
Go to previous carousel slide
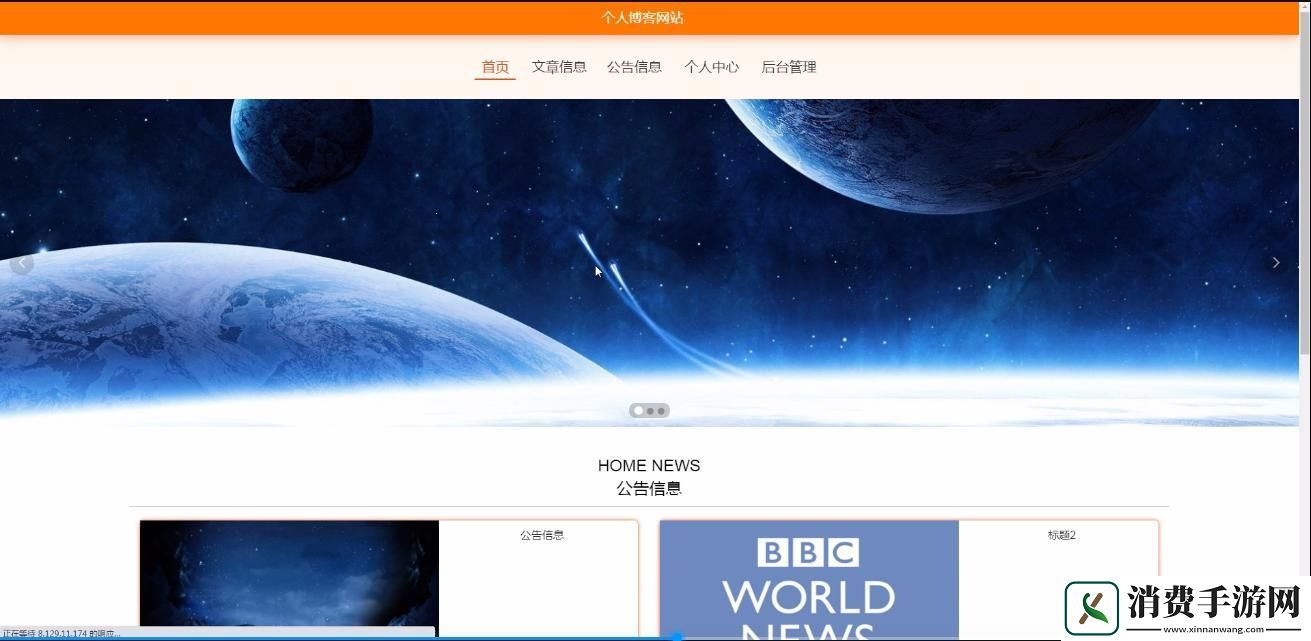pyautogui.click(x=22, y=263)
